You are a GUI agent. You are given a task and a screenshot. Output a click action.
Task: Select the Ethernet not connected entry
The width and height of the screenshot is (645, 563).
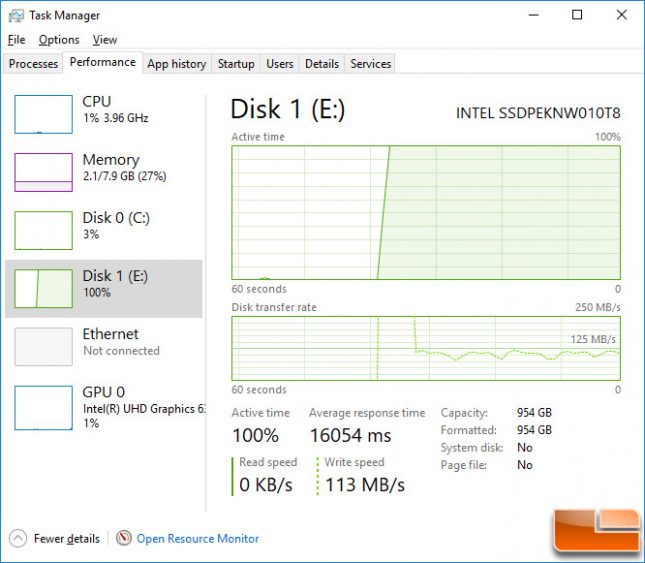(x=104, y=346)
